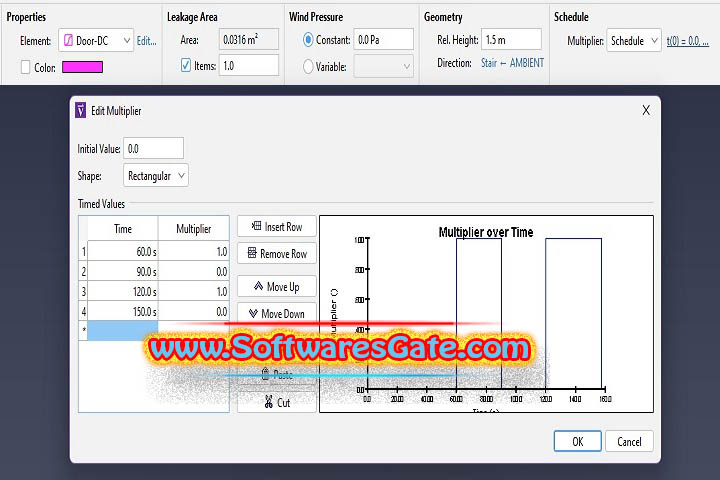
Task: Click the new row asterisk header
Action: pyautogui.click(x=83, y=330)
